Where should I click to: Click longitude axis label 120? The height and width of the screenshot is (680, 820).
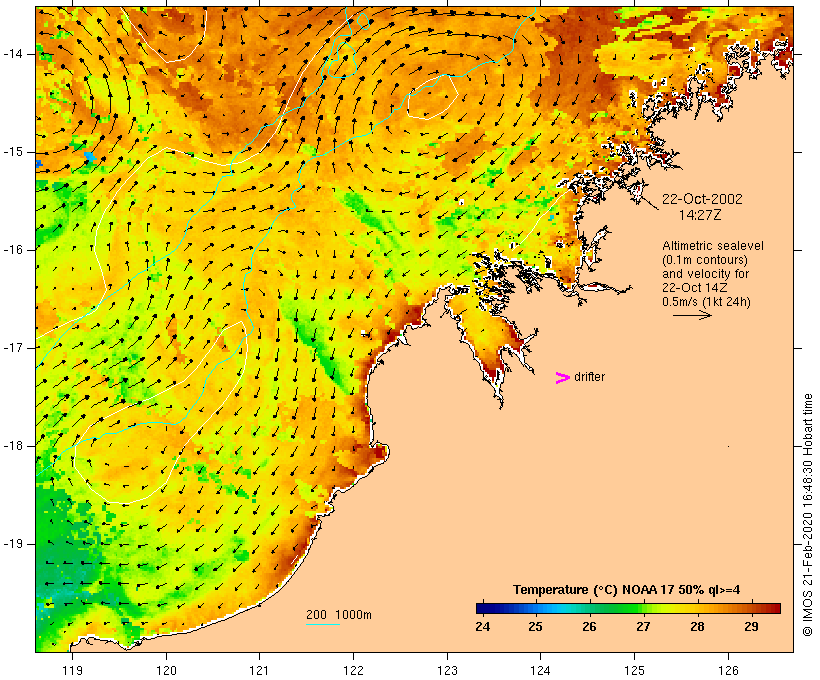[166, 670]
